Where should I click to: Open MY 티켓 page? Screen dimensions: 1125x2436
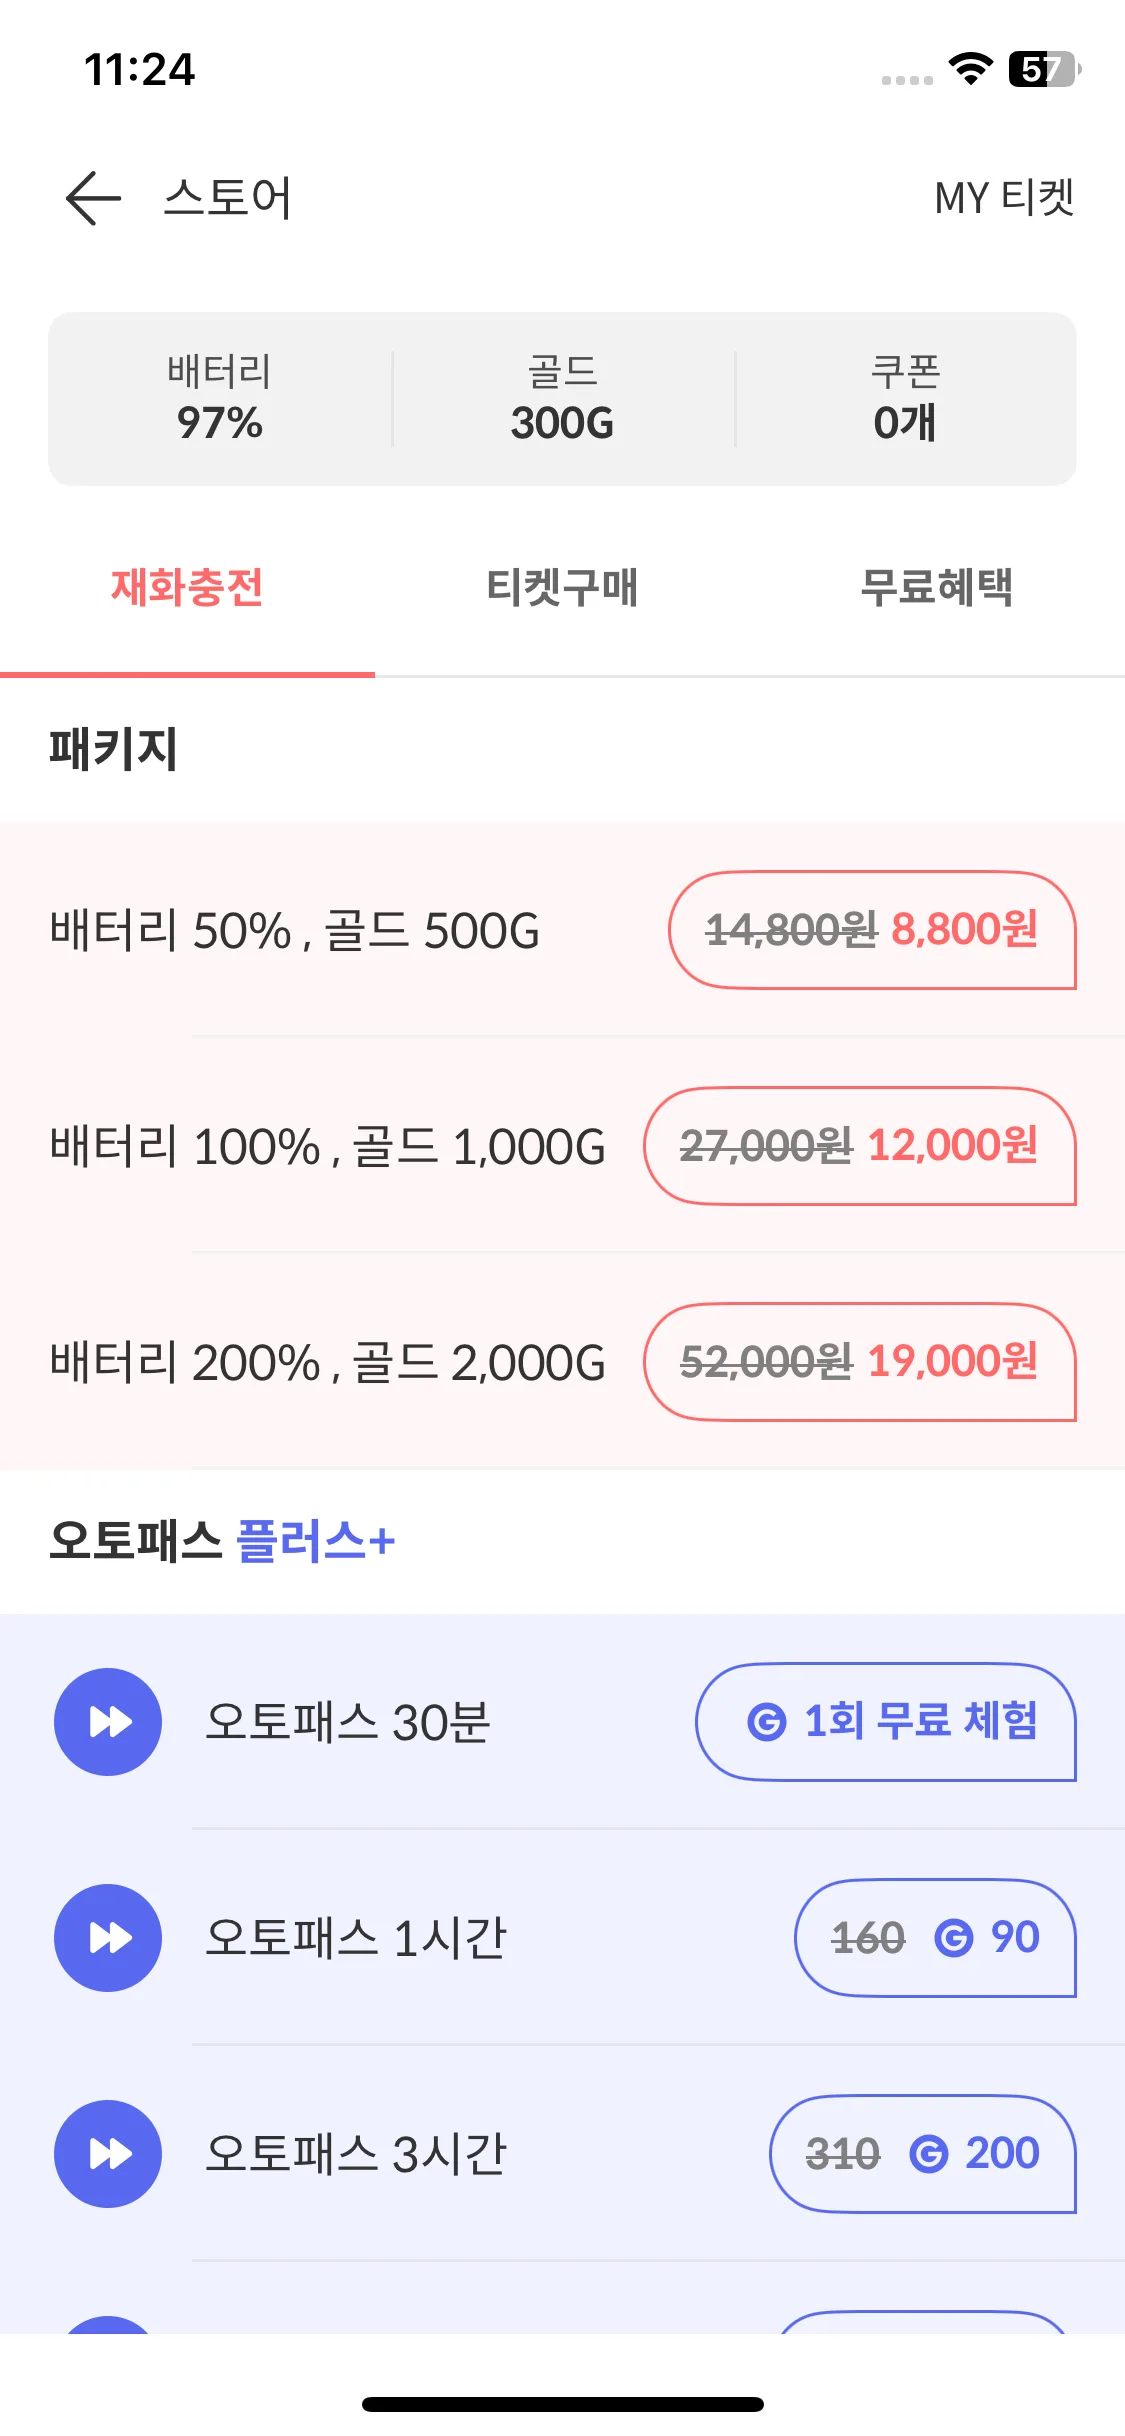[1004, 198]
